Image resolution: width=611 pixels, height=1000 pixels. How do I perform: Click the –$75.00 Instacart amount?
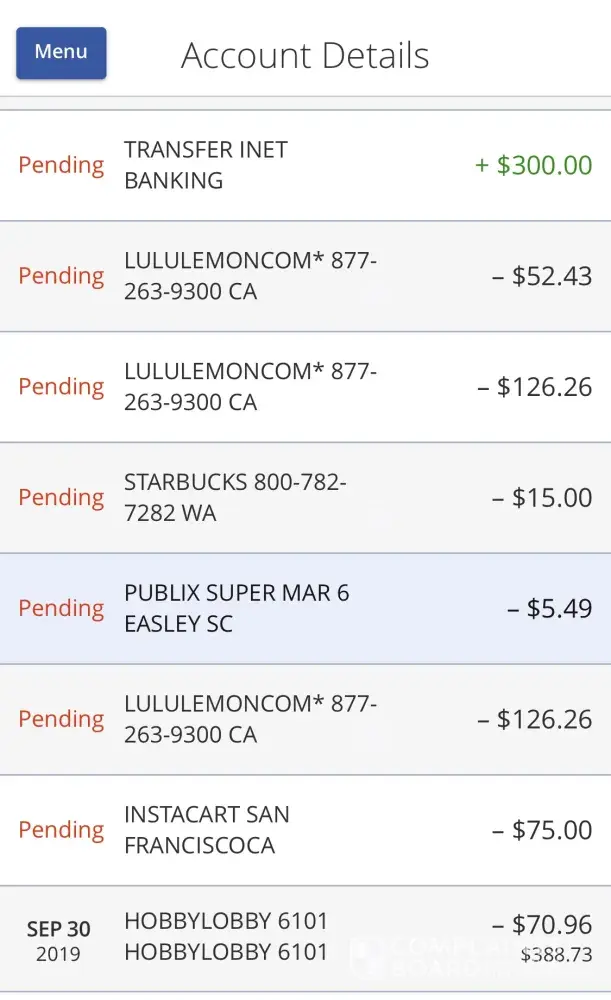coord(541,830)
